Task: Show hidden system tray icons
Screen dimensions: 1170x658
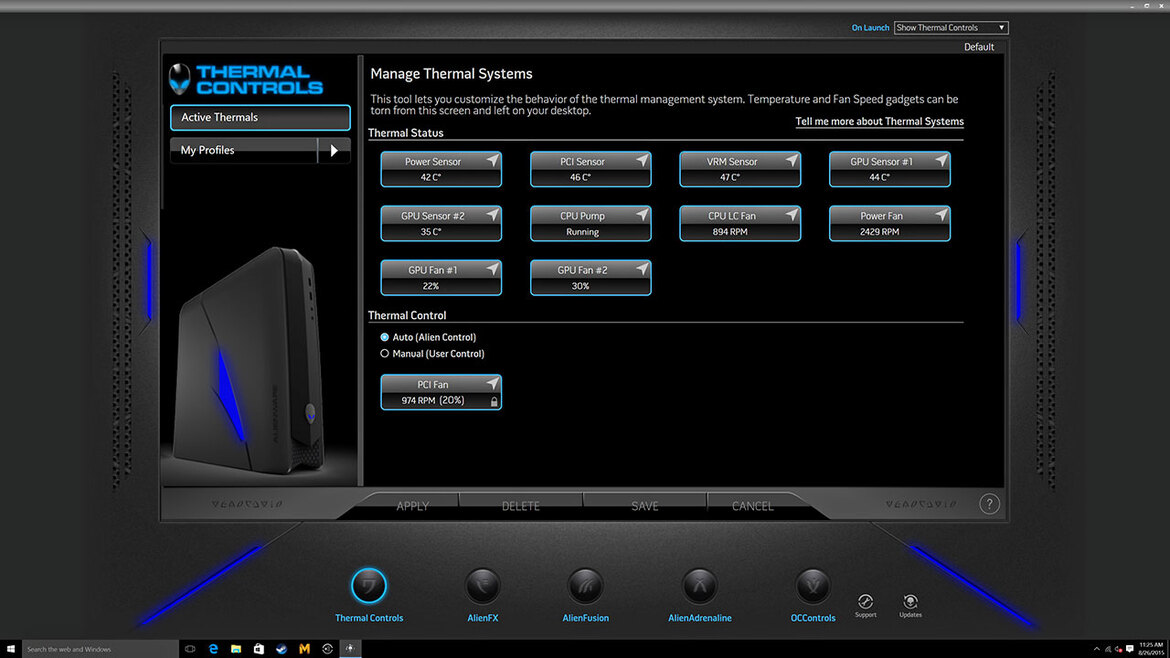Action: 1096,649
